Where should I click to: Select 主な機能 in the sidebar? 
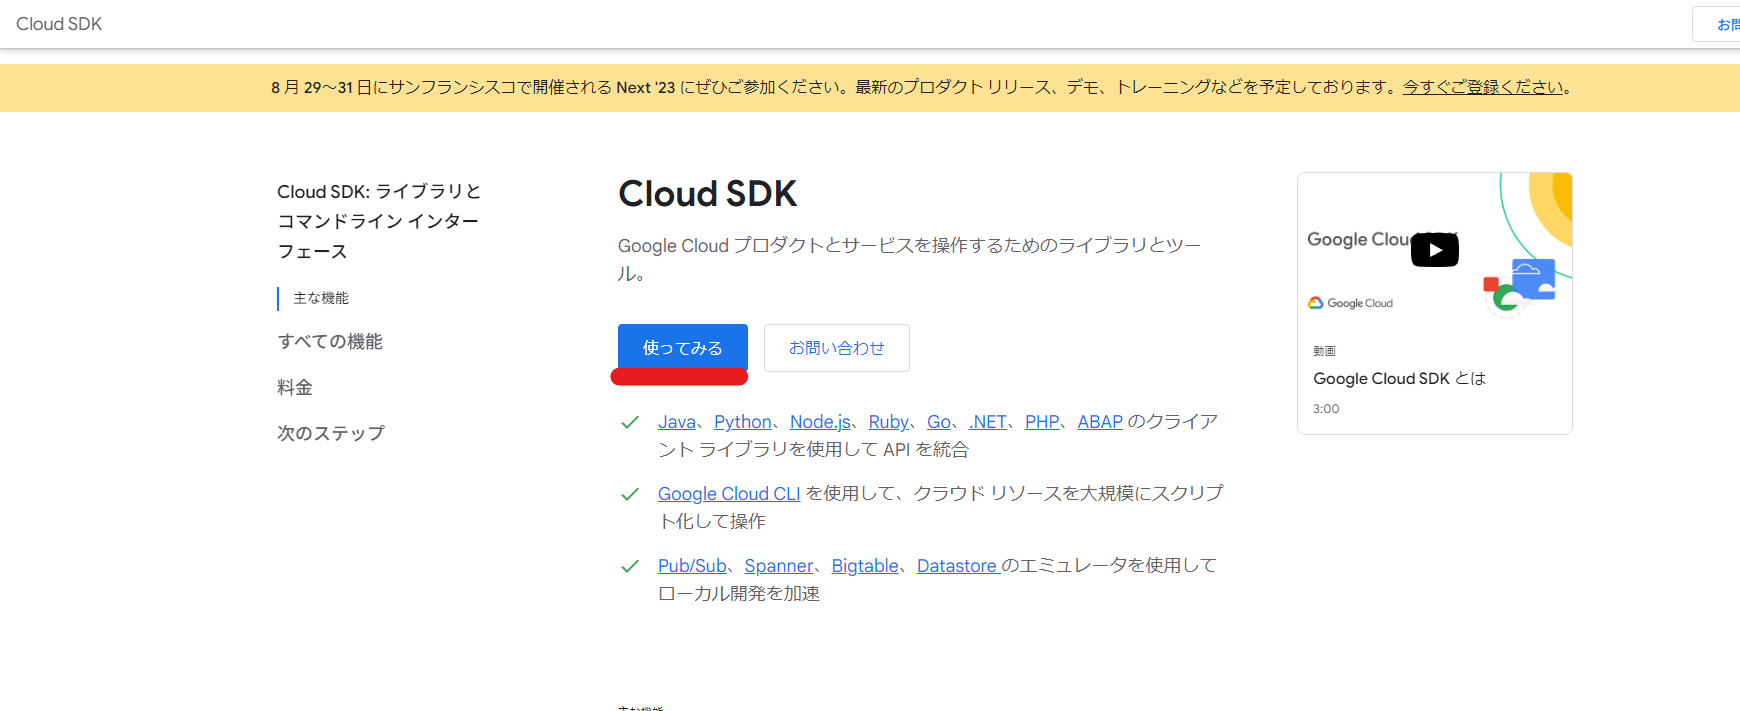point(321,298)
